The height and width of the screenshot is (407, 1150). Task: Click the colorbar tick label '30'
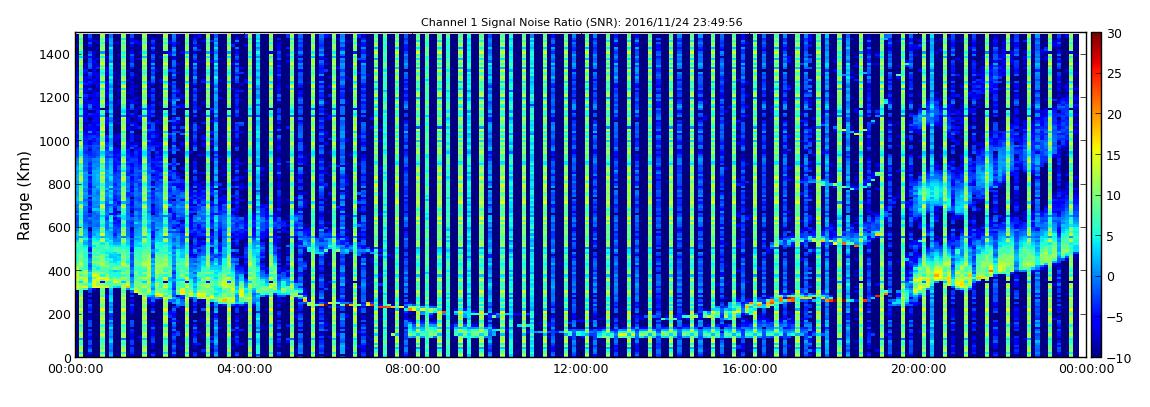tap(1114, 34)
